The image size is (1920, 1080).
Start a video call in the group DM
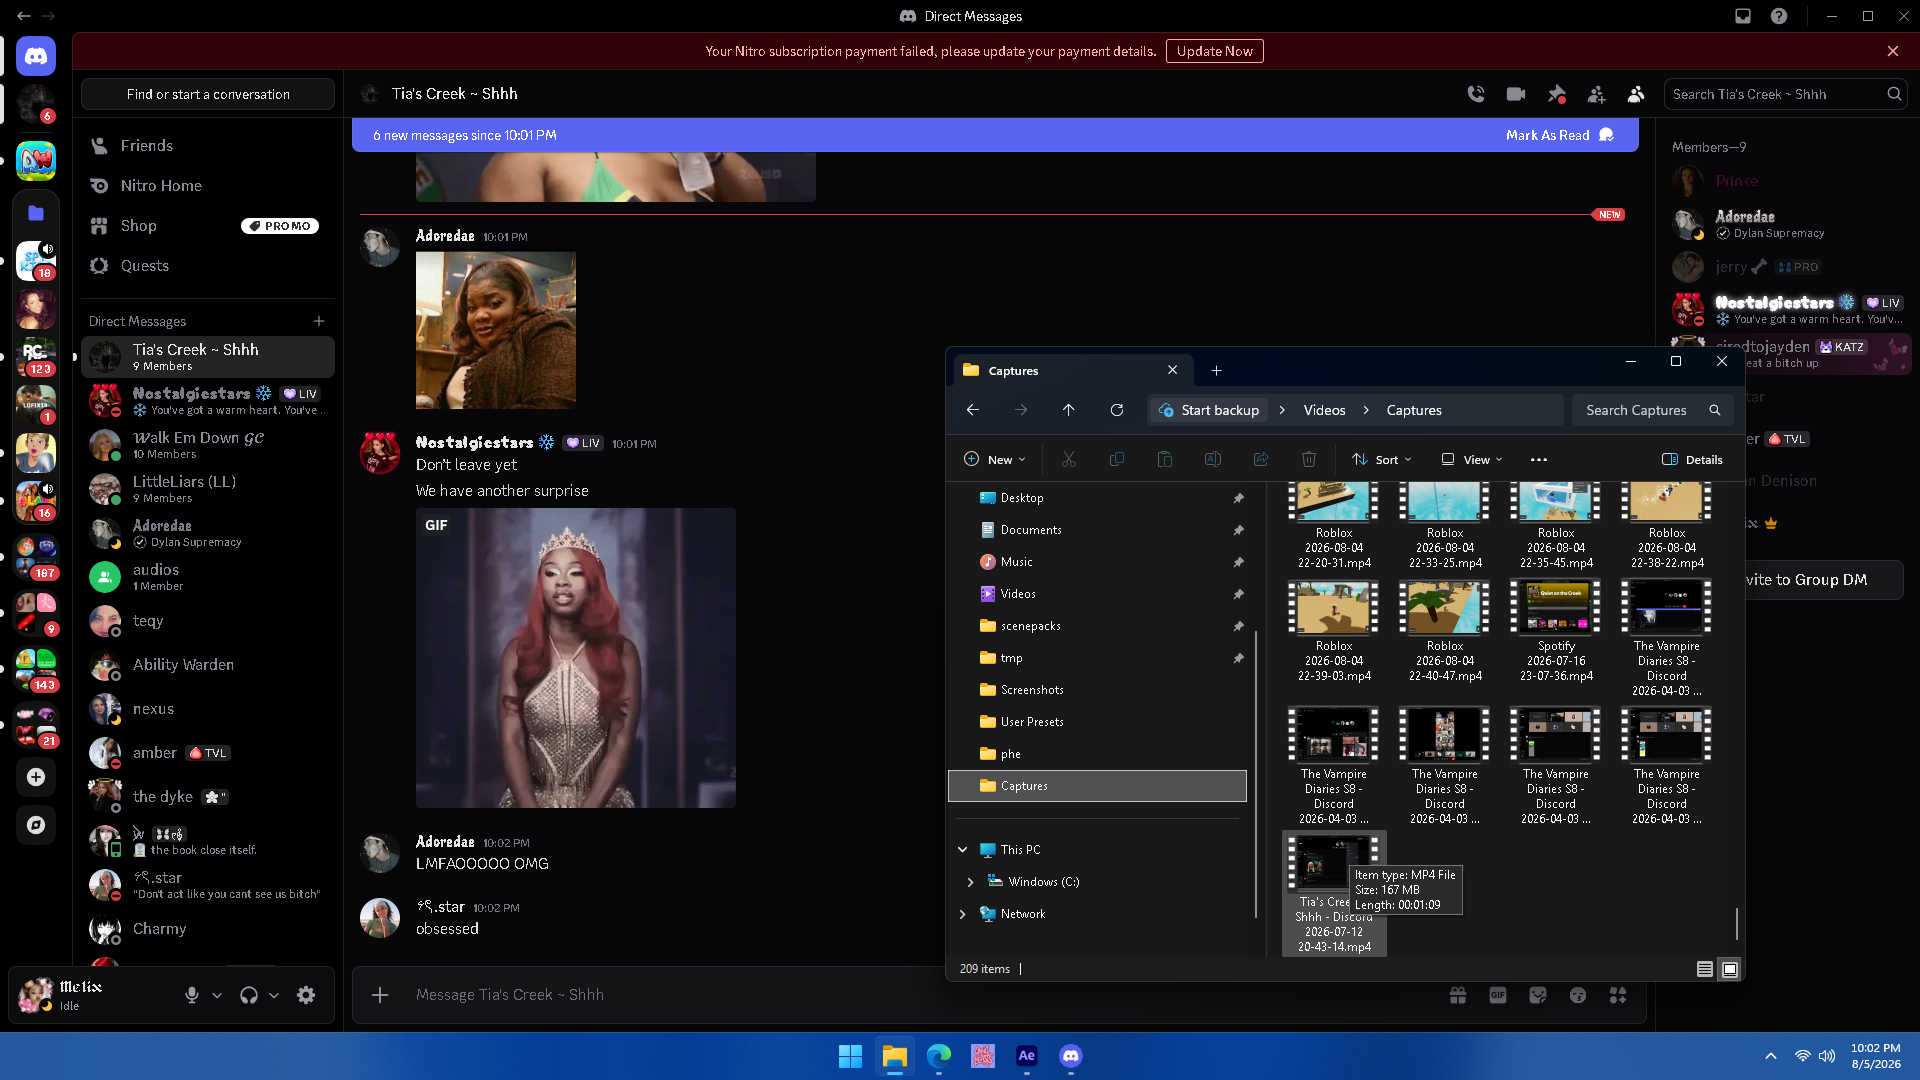(1516, 94)
